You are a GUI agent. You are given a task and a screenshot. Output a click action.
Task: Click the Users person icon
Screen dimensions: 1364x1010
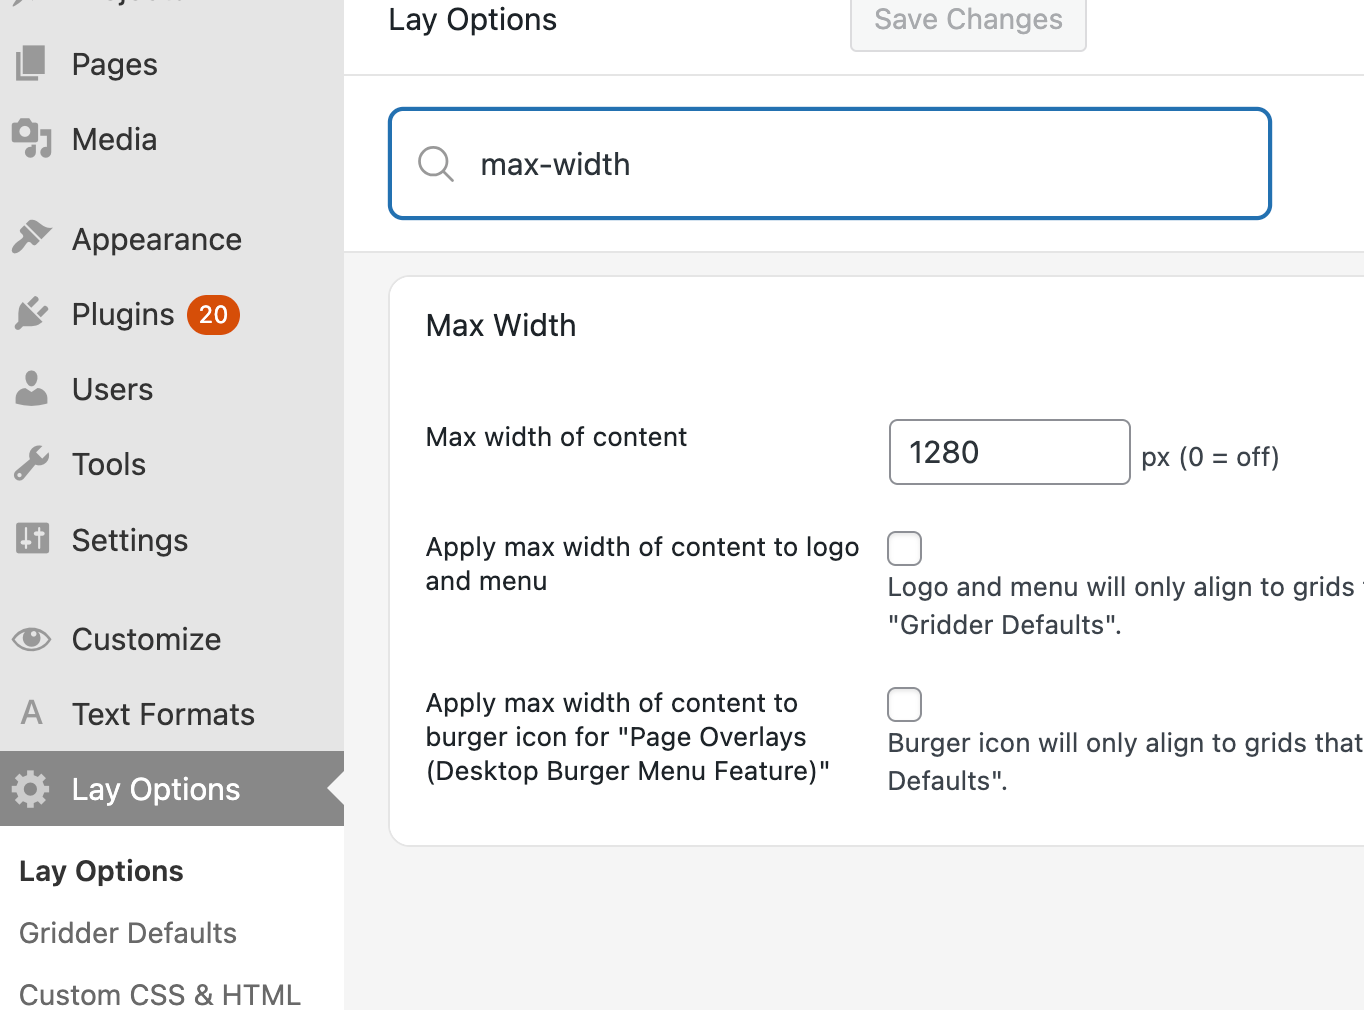tap(31, 389)
